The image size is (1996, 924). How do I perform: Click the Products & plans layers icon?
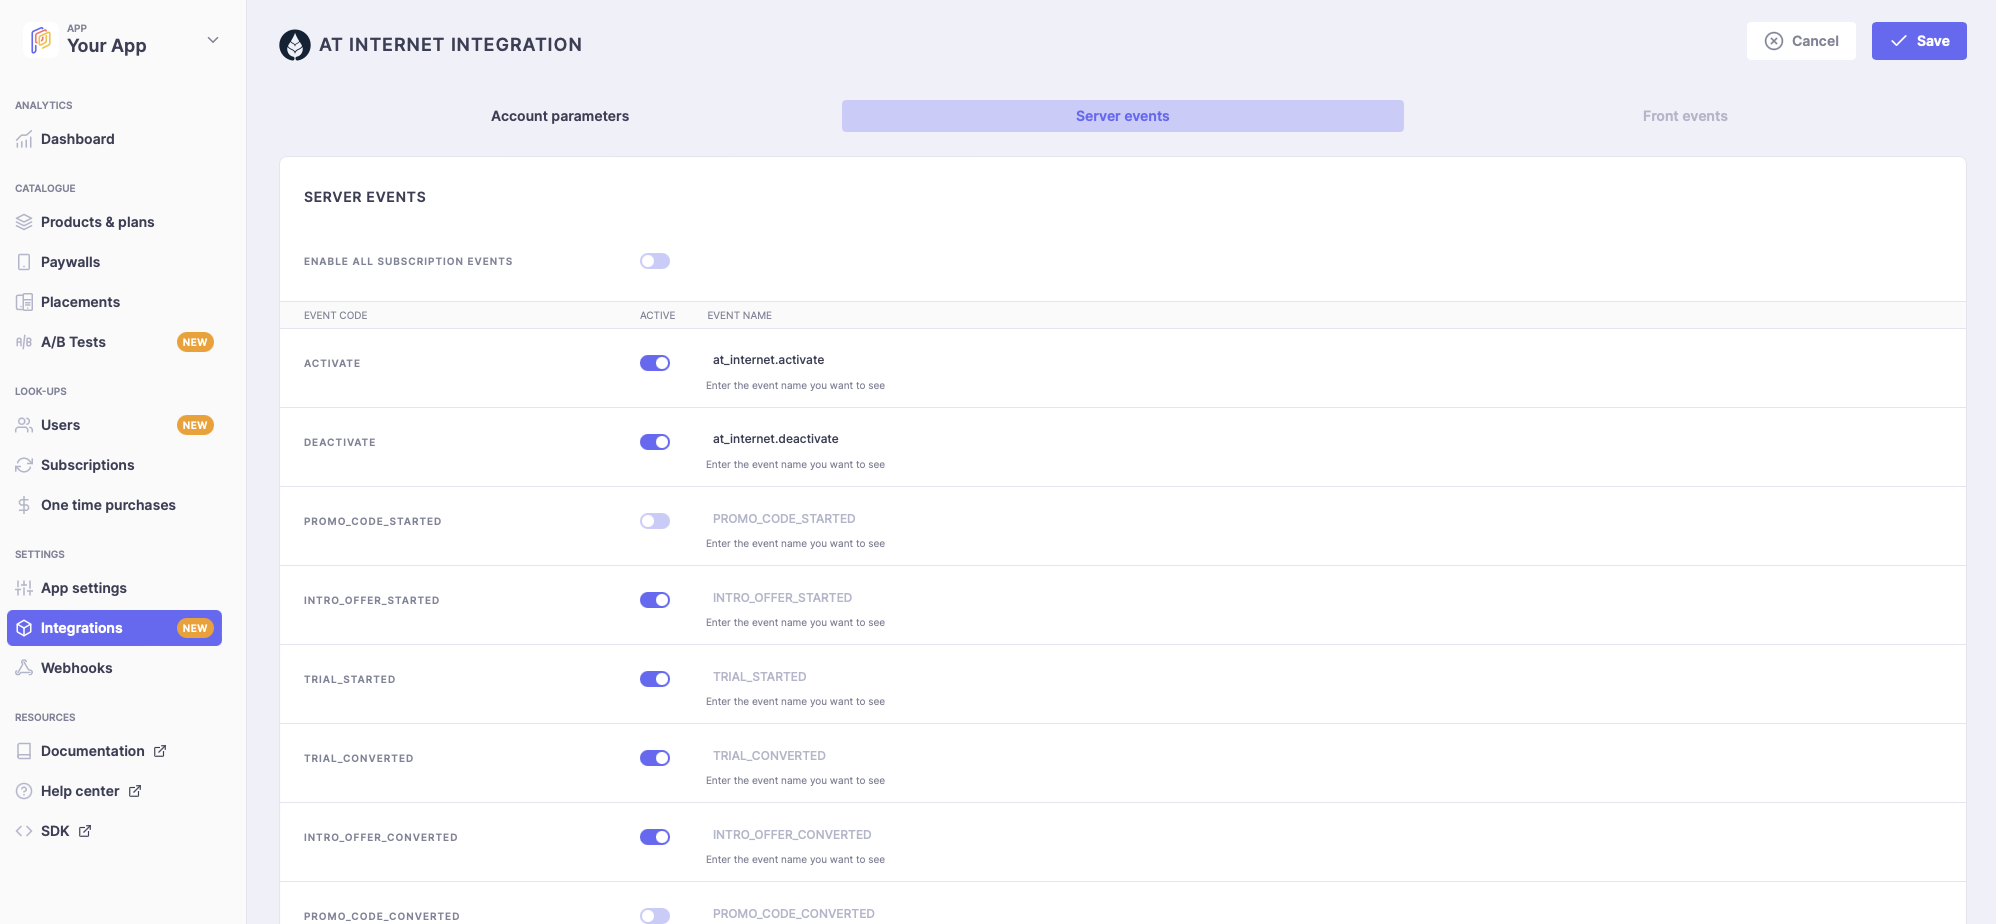pos(24,222)
